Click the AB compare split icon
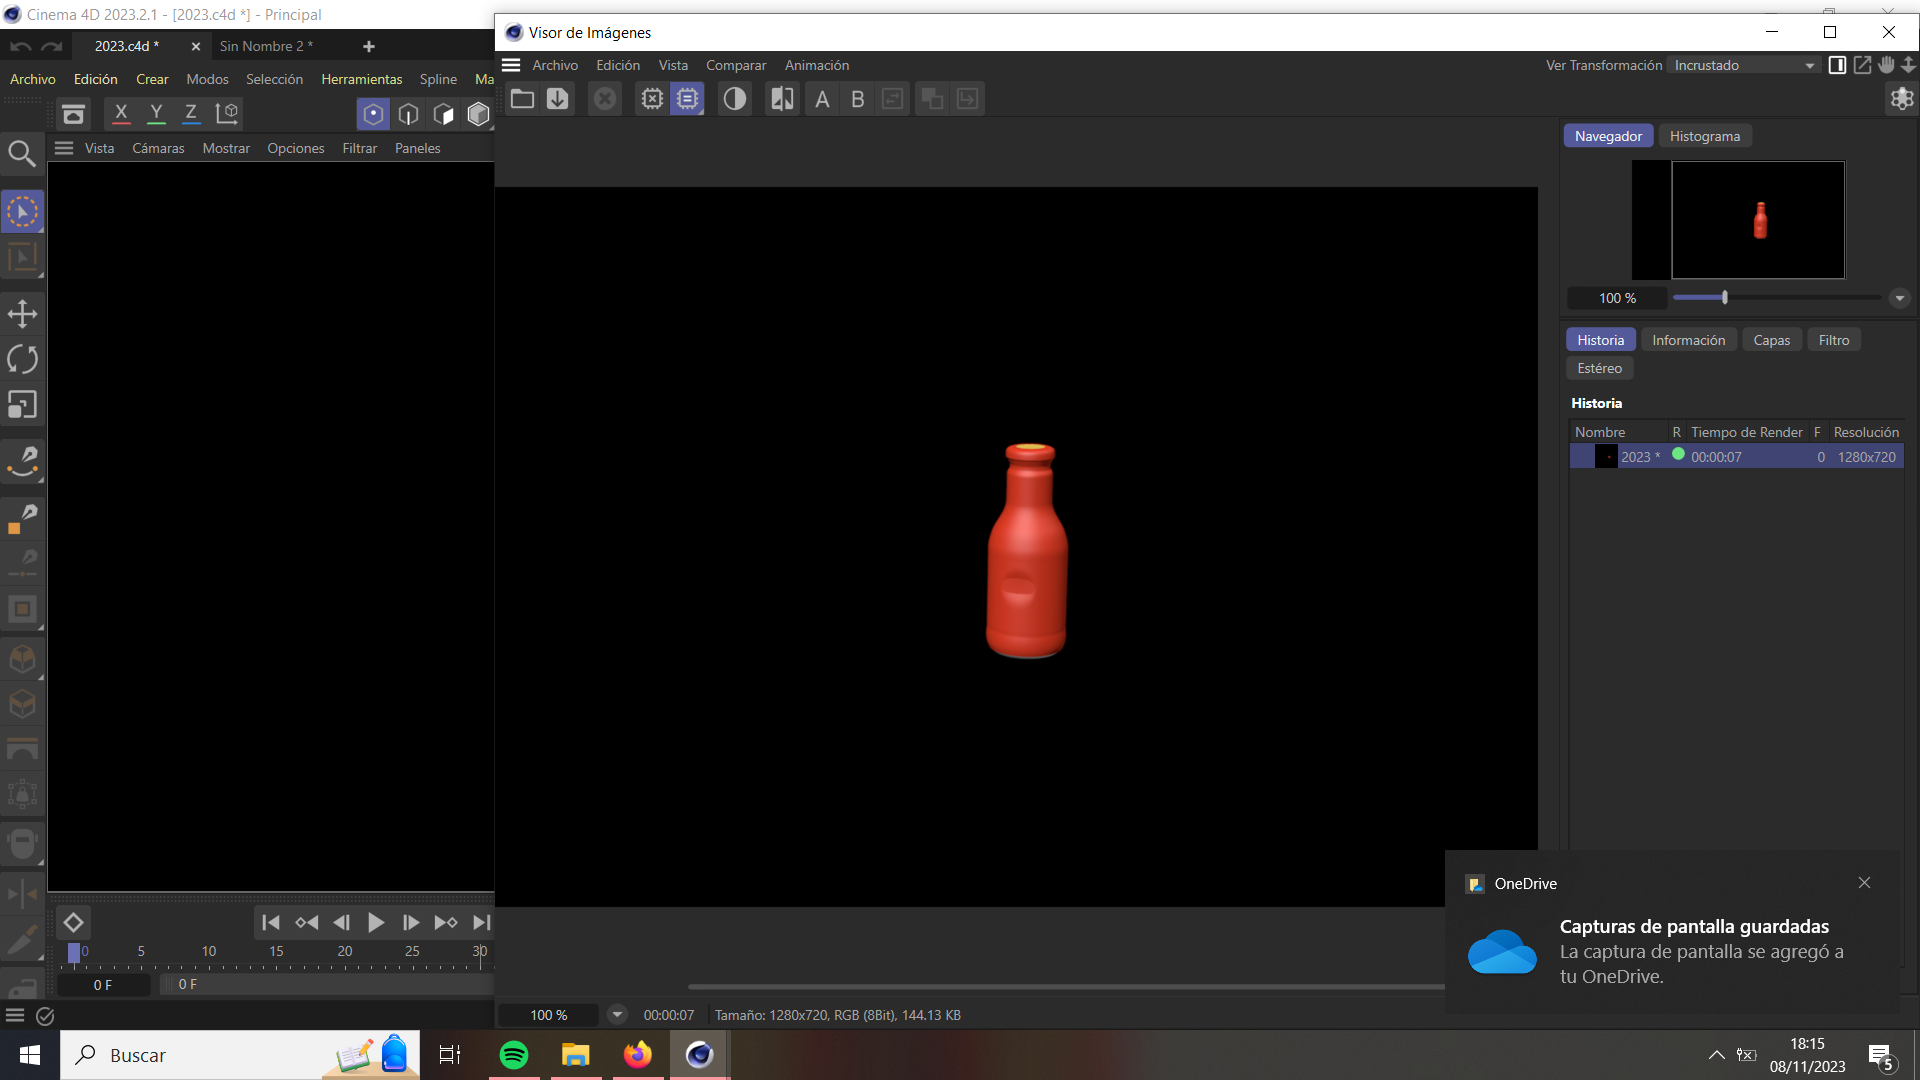Screen dimensions: 1920x1080 [x=782, y=99]
